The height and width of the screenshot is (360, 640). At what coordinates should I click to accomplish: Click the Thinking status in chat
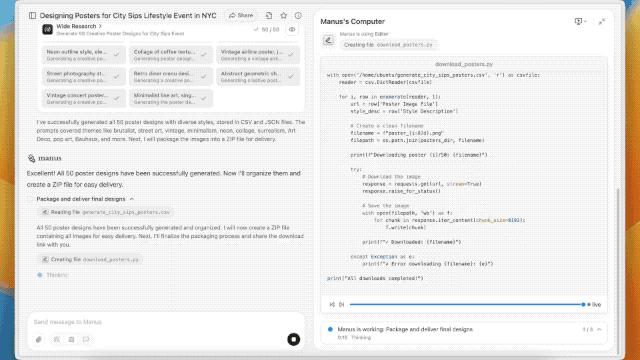[x=57, y=275]
